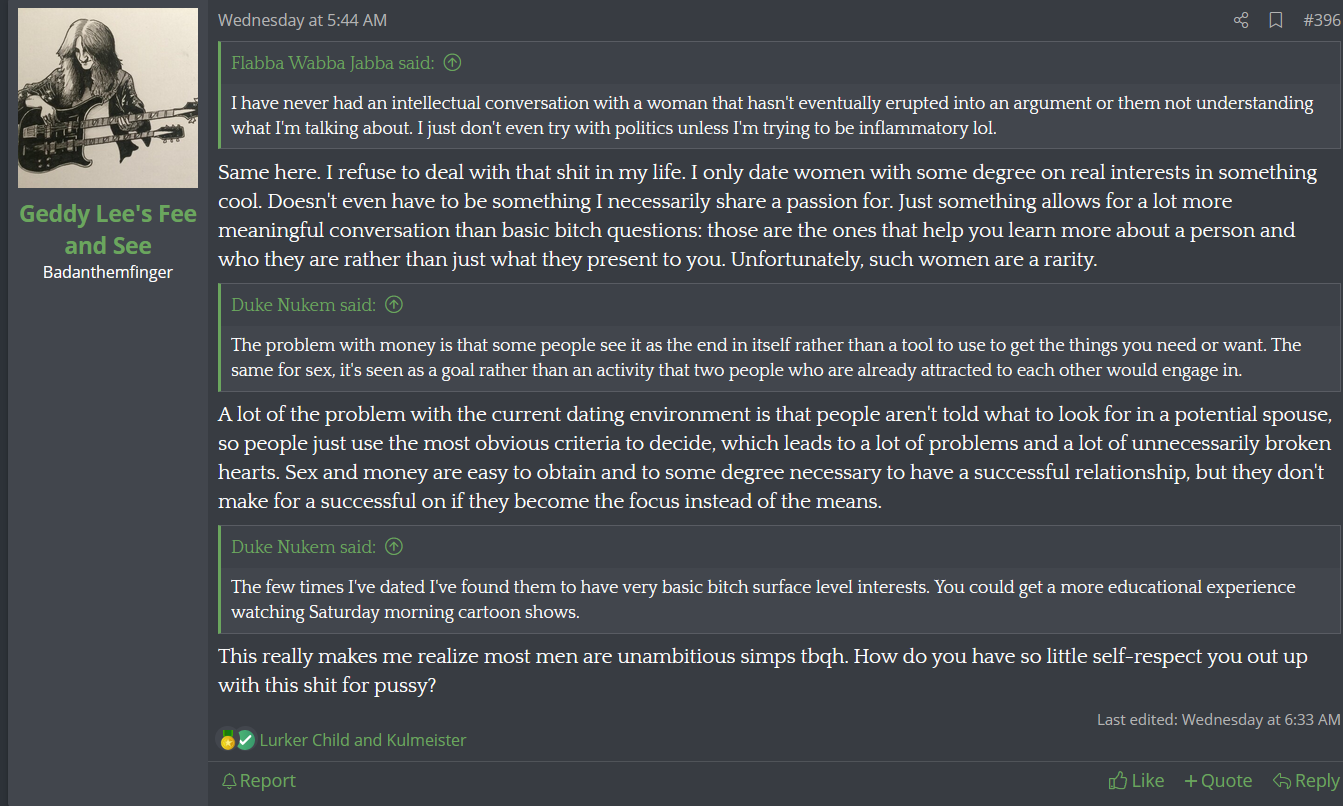The height and width of the screenshot is (806, 1343).
Task: Bookmark this forum post
Action: tap(1276, 20)
